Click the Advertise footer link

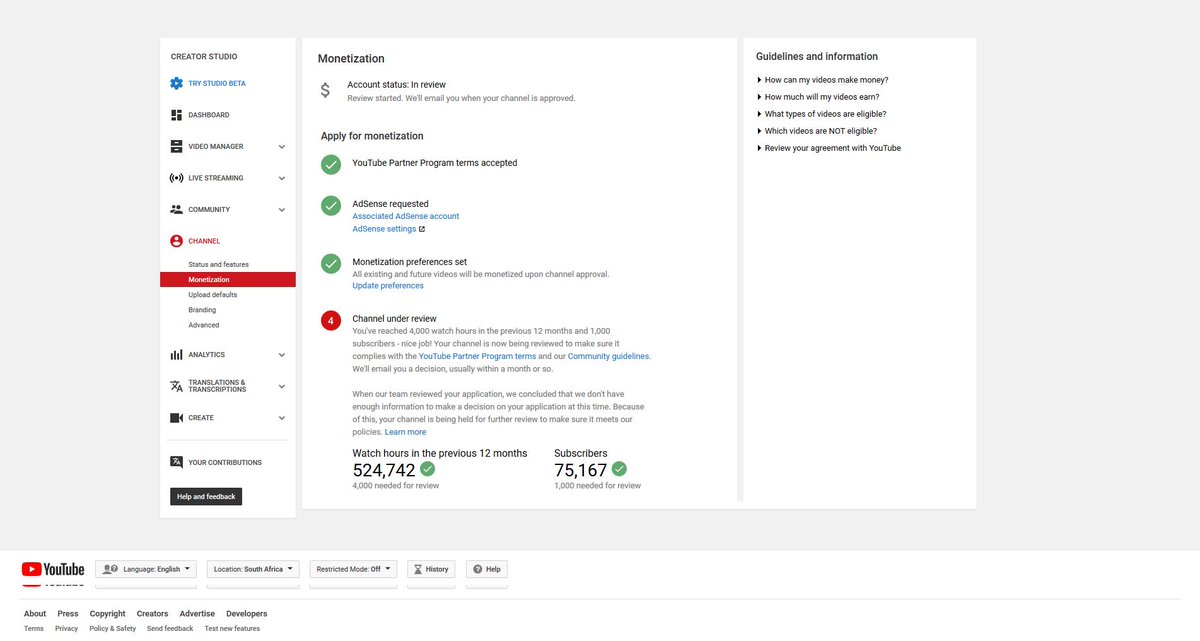tap(197, 614)
